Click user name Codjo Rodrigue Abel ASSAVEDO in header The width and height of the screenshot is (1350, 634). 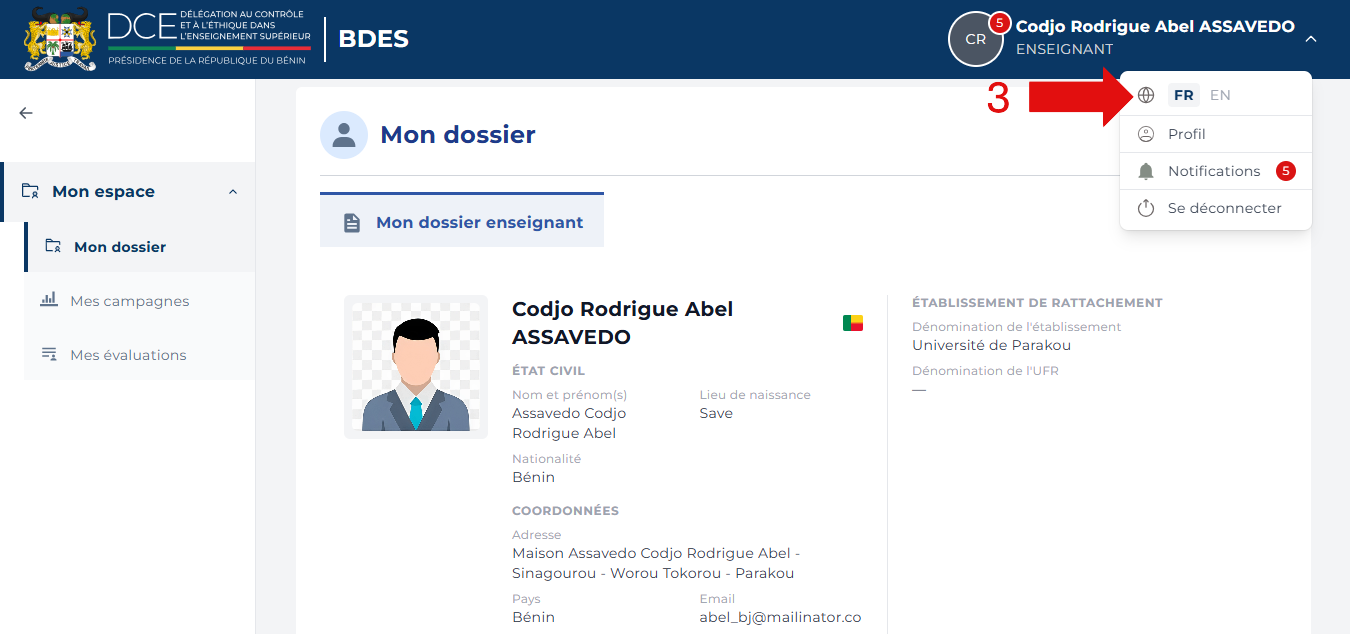(1155, 27)
